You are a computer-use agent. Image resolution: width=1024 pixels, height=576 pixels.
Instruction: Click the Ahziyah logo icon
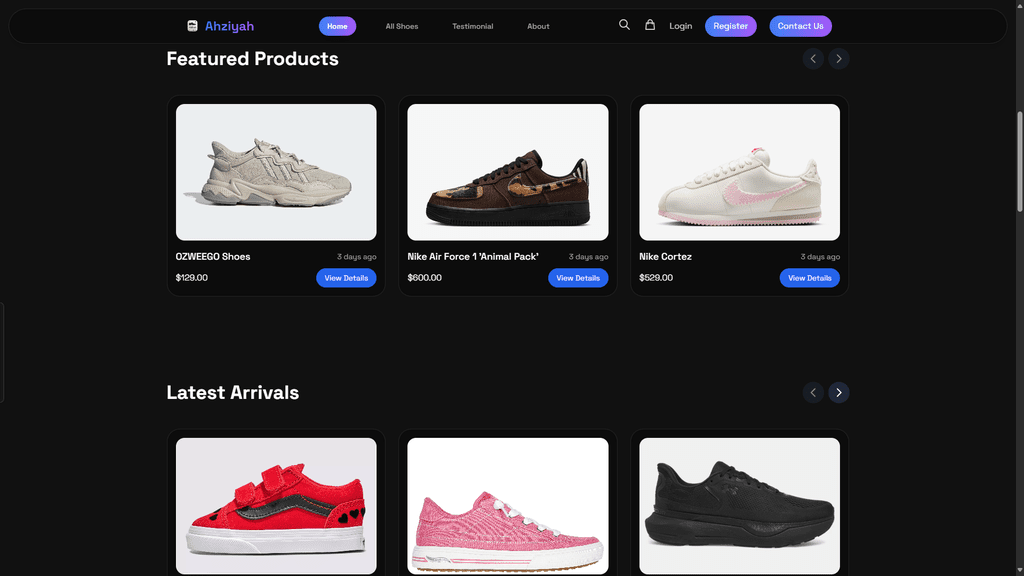pyautogui.click(x=192, y=26)
